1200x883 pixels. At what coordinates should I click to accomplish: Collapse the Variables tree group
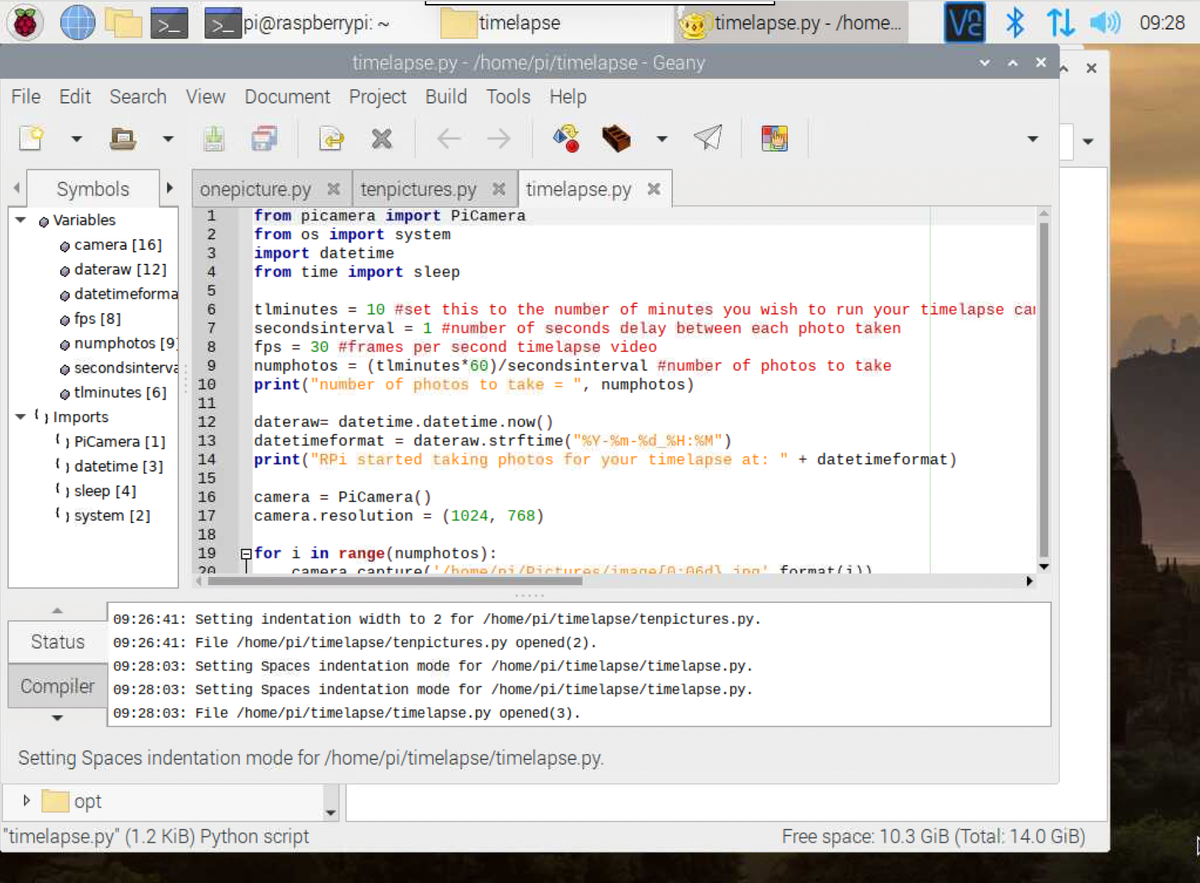[20, 220]
